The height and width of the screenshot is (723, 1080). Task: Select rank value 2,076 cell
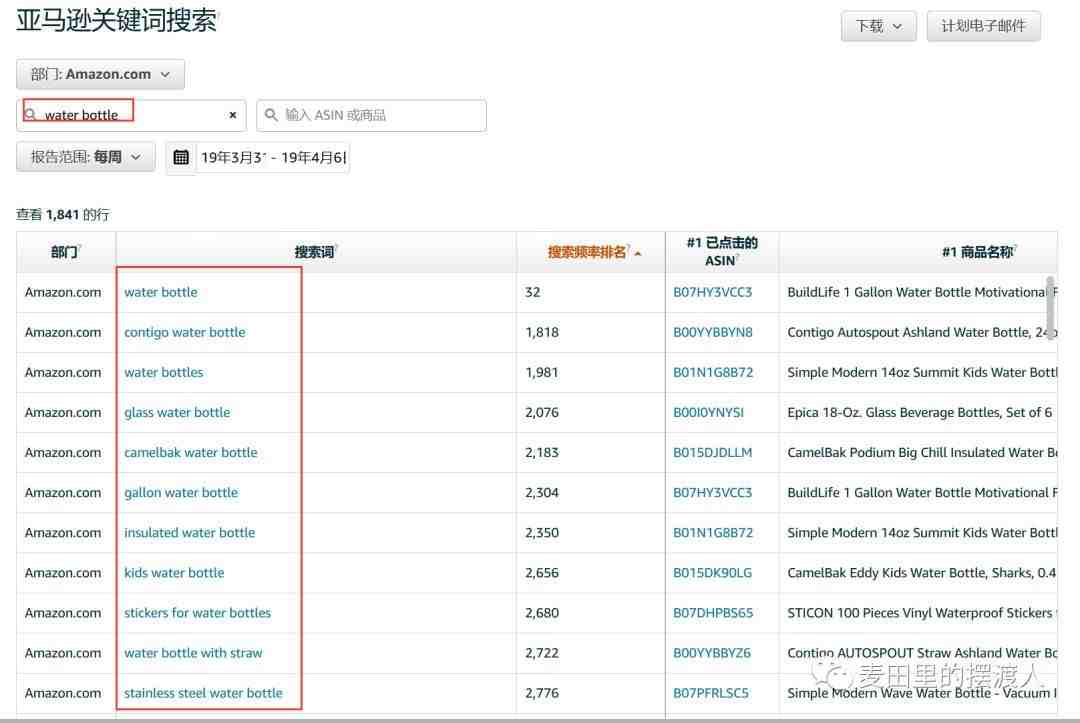(x=541, y=412)
